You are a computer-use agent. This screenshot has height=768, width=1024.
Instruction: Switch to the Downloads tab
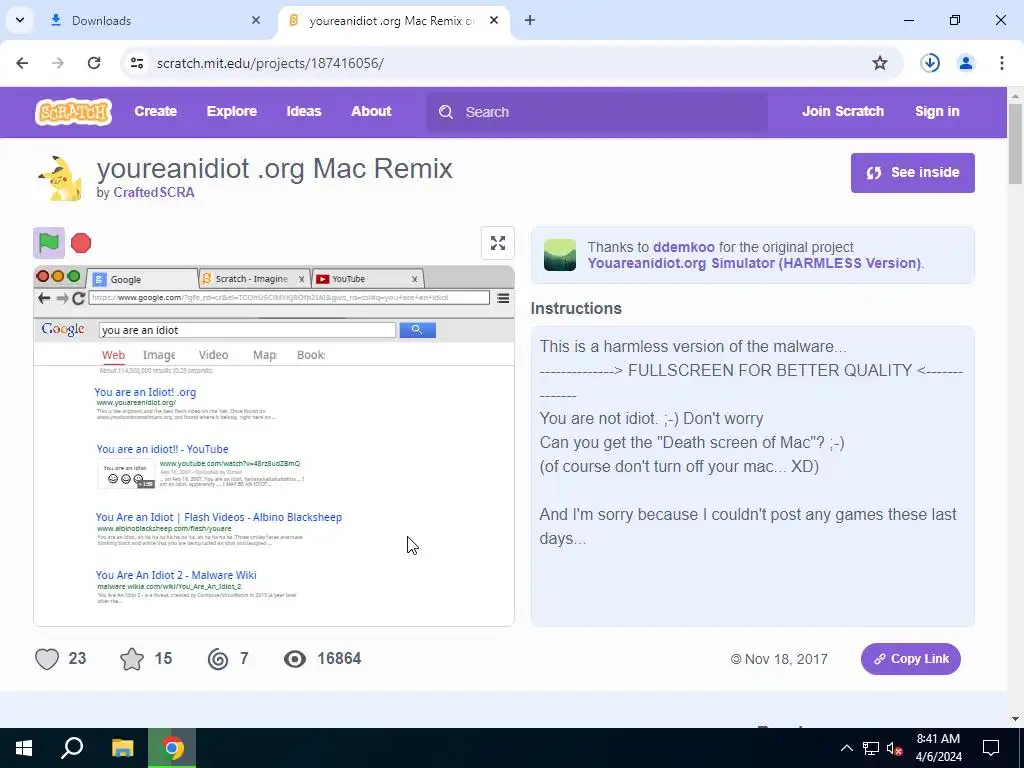point(156,20)
